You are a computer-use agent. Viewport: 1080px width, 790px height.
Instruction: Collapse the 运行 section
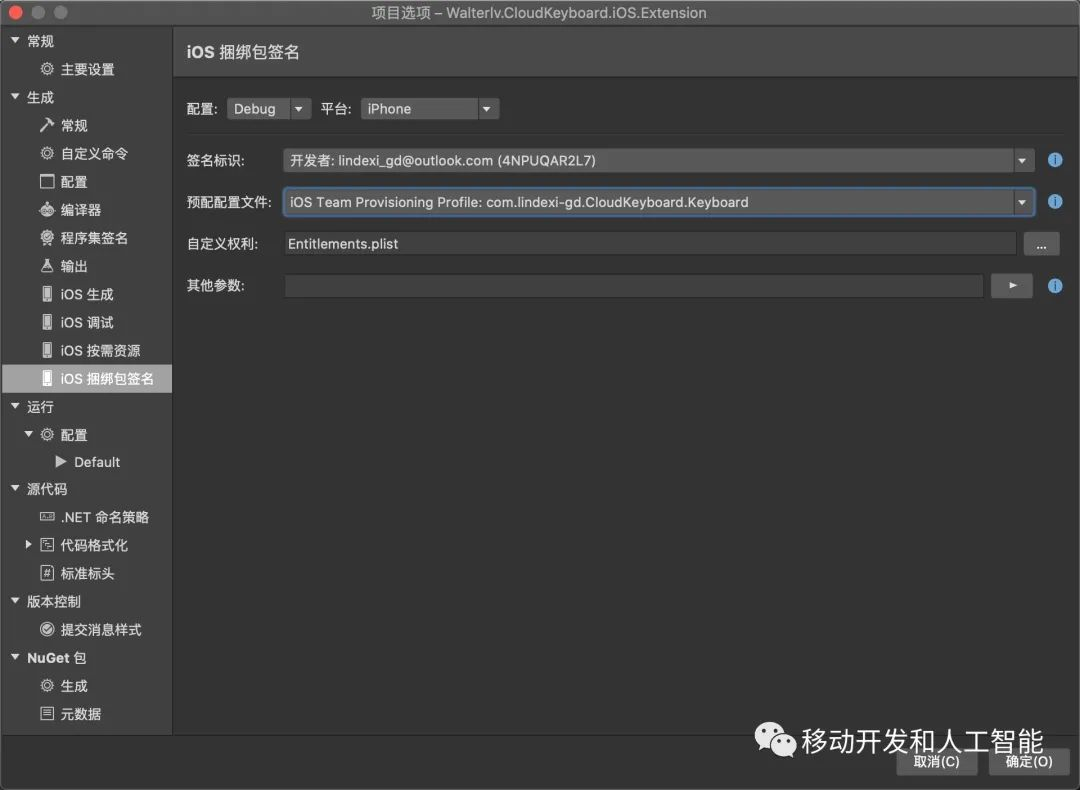[15, 406]
